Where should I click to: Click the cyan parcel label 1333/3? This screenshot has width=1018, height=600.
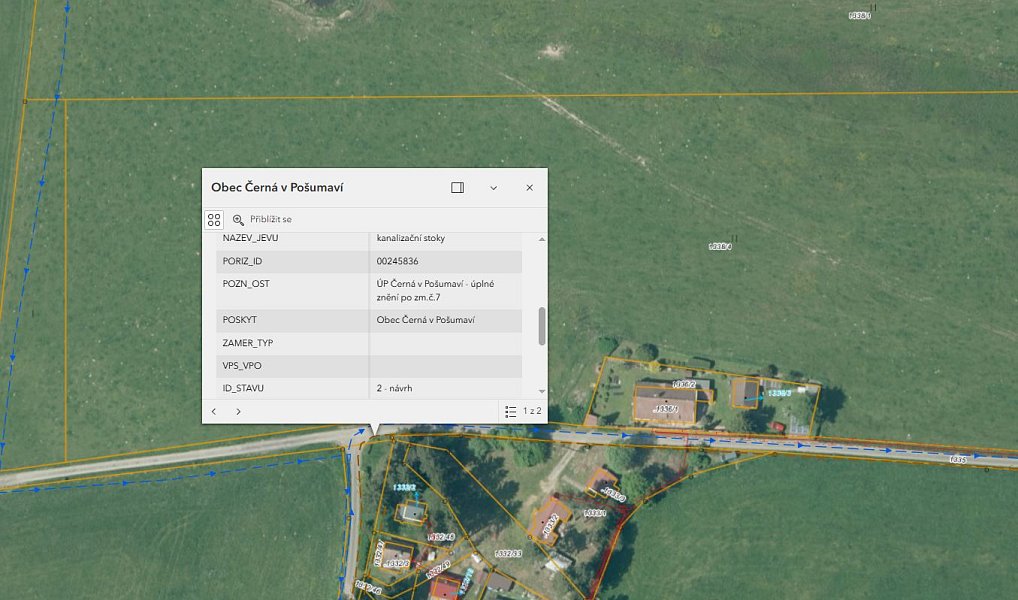click(404, 487)
